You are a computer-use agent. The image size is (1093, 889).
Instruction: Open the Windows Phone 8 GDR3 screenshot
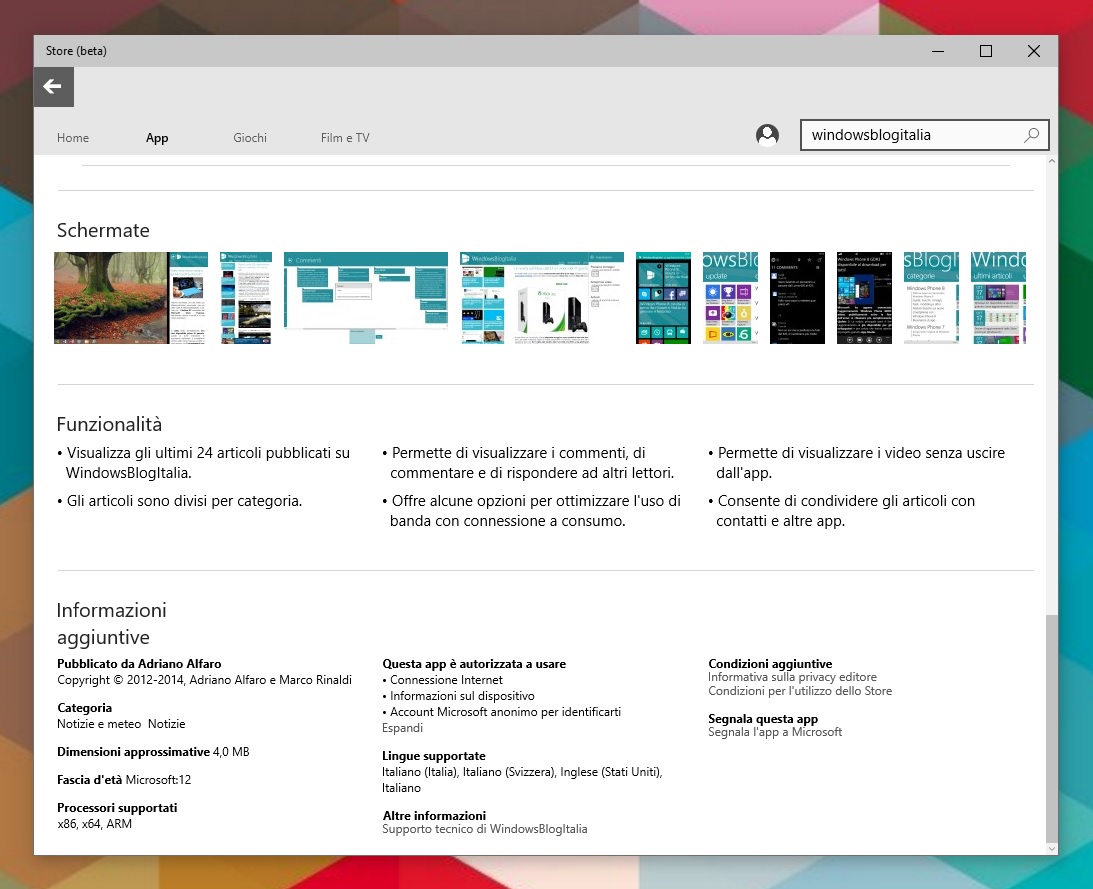[x=864, y=298]
